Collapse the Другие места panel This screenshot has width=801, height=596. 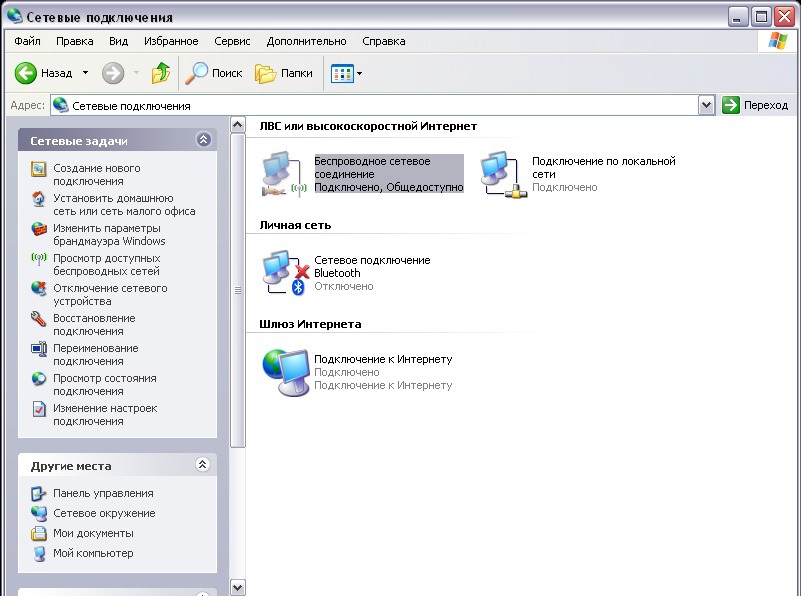pyautogui.click(x=203, y=465)
